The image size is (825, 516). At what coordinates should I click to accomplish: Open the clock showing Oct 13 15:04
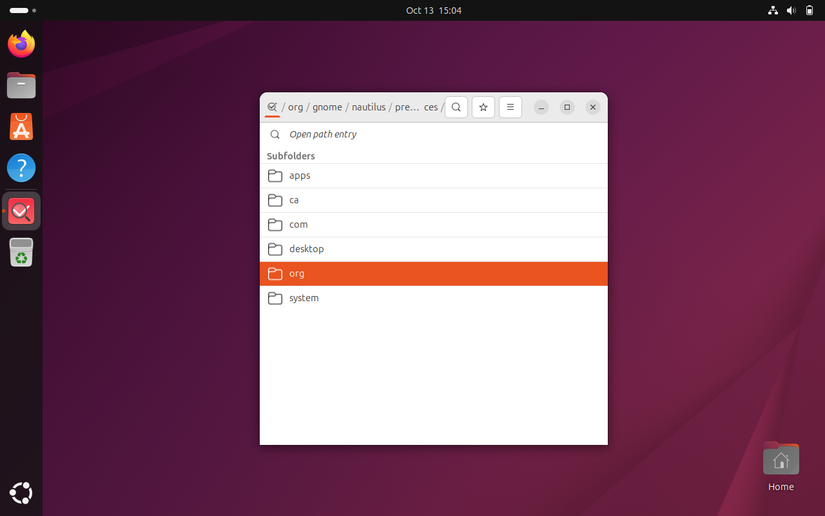click(x=434, y=11)
